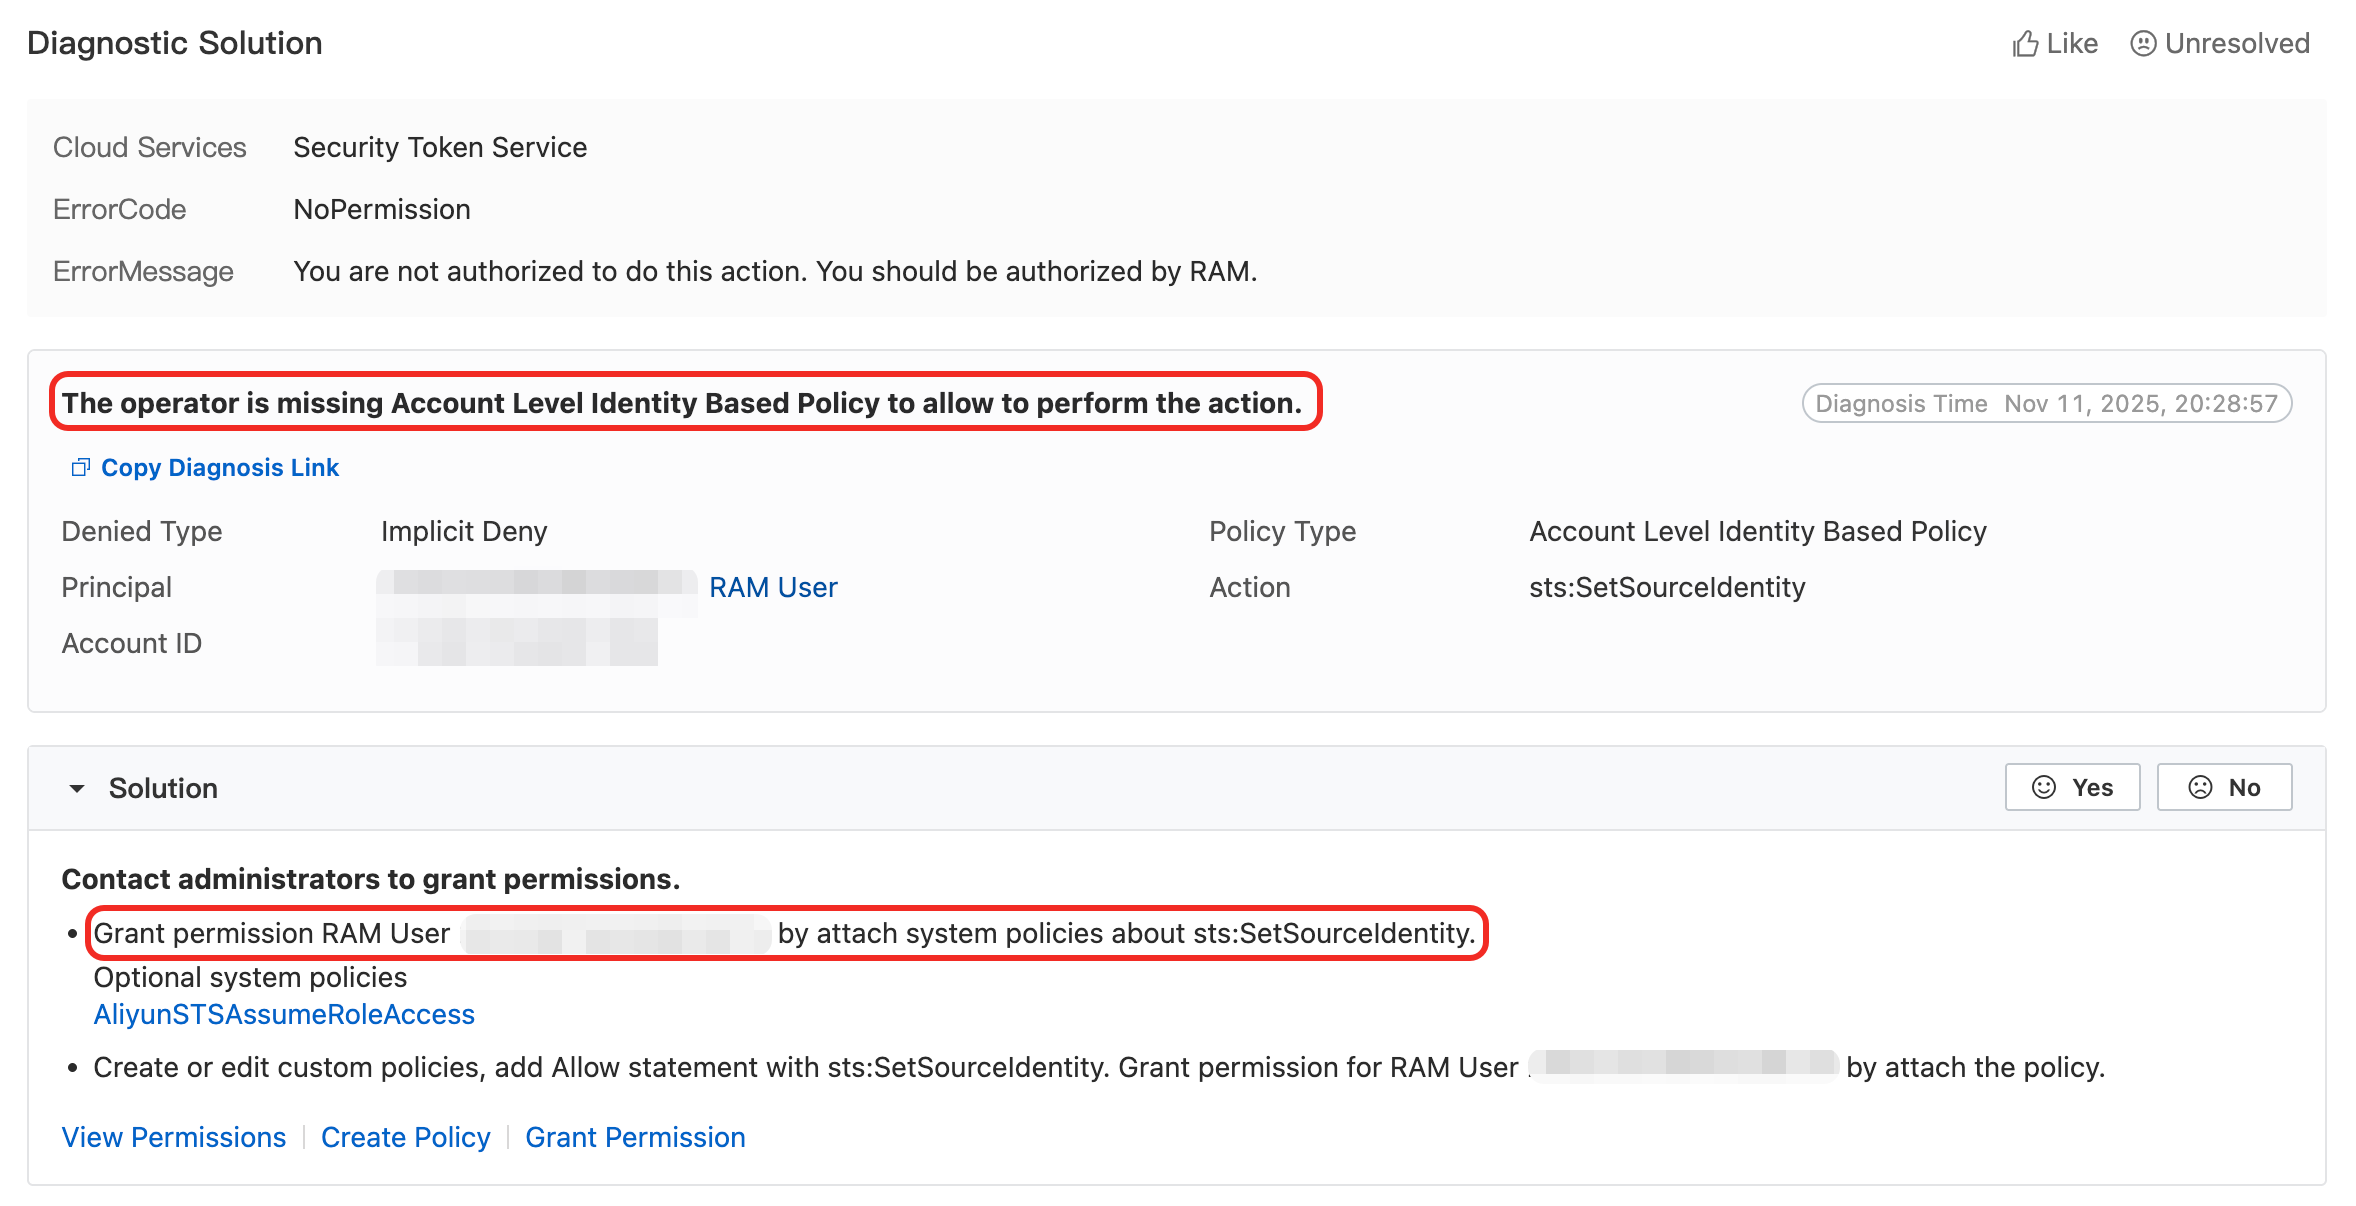This screenshot has height=1206, width=2356.
Task: Follow the Grant Permission link
Action: click(635, 1138)
